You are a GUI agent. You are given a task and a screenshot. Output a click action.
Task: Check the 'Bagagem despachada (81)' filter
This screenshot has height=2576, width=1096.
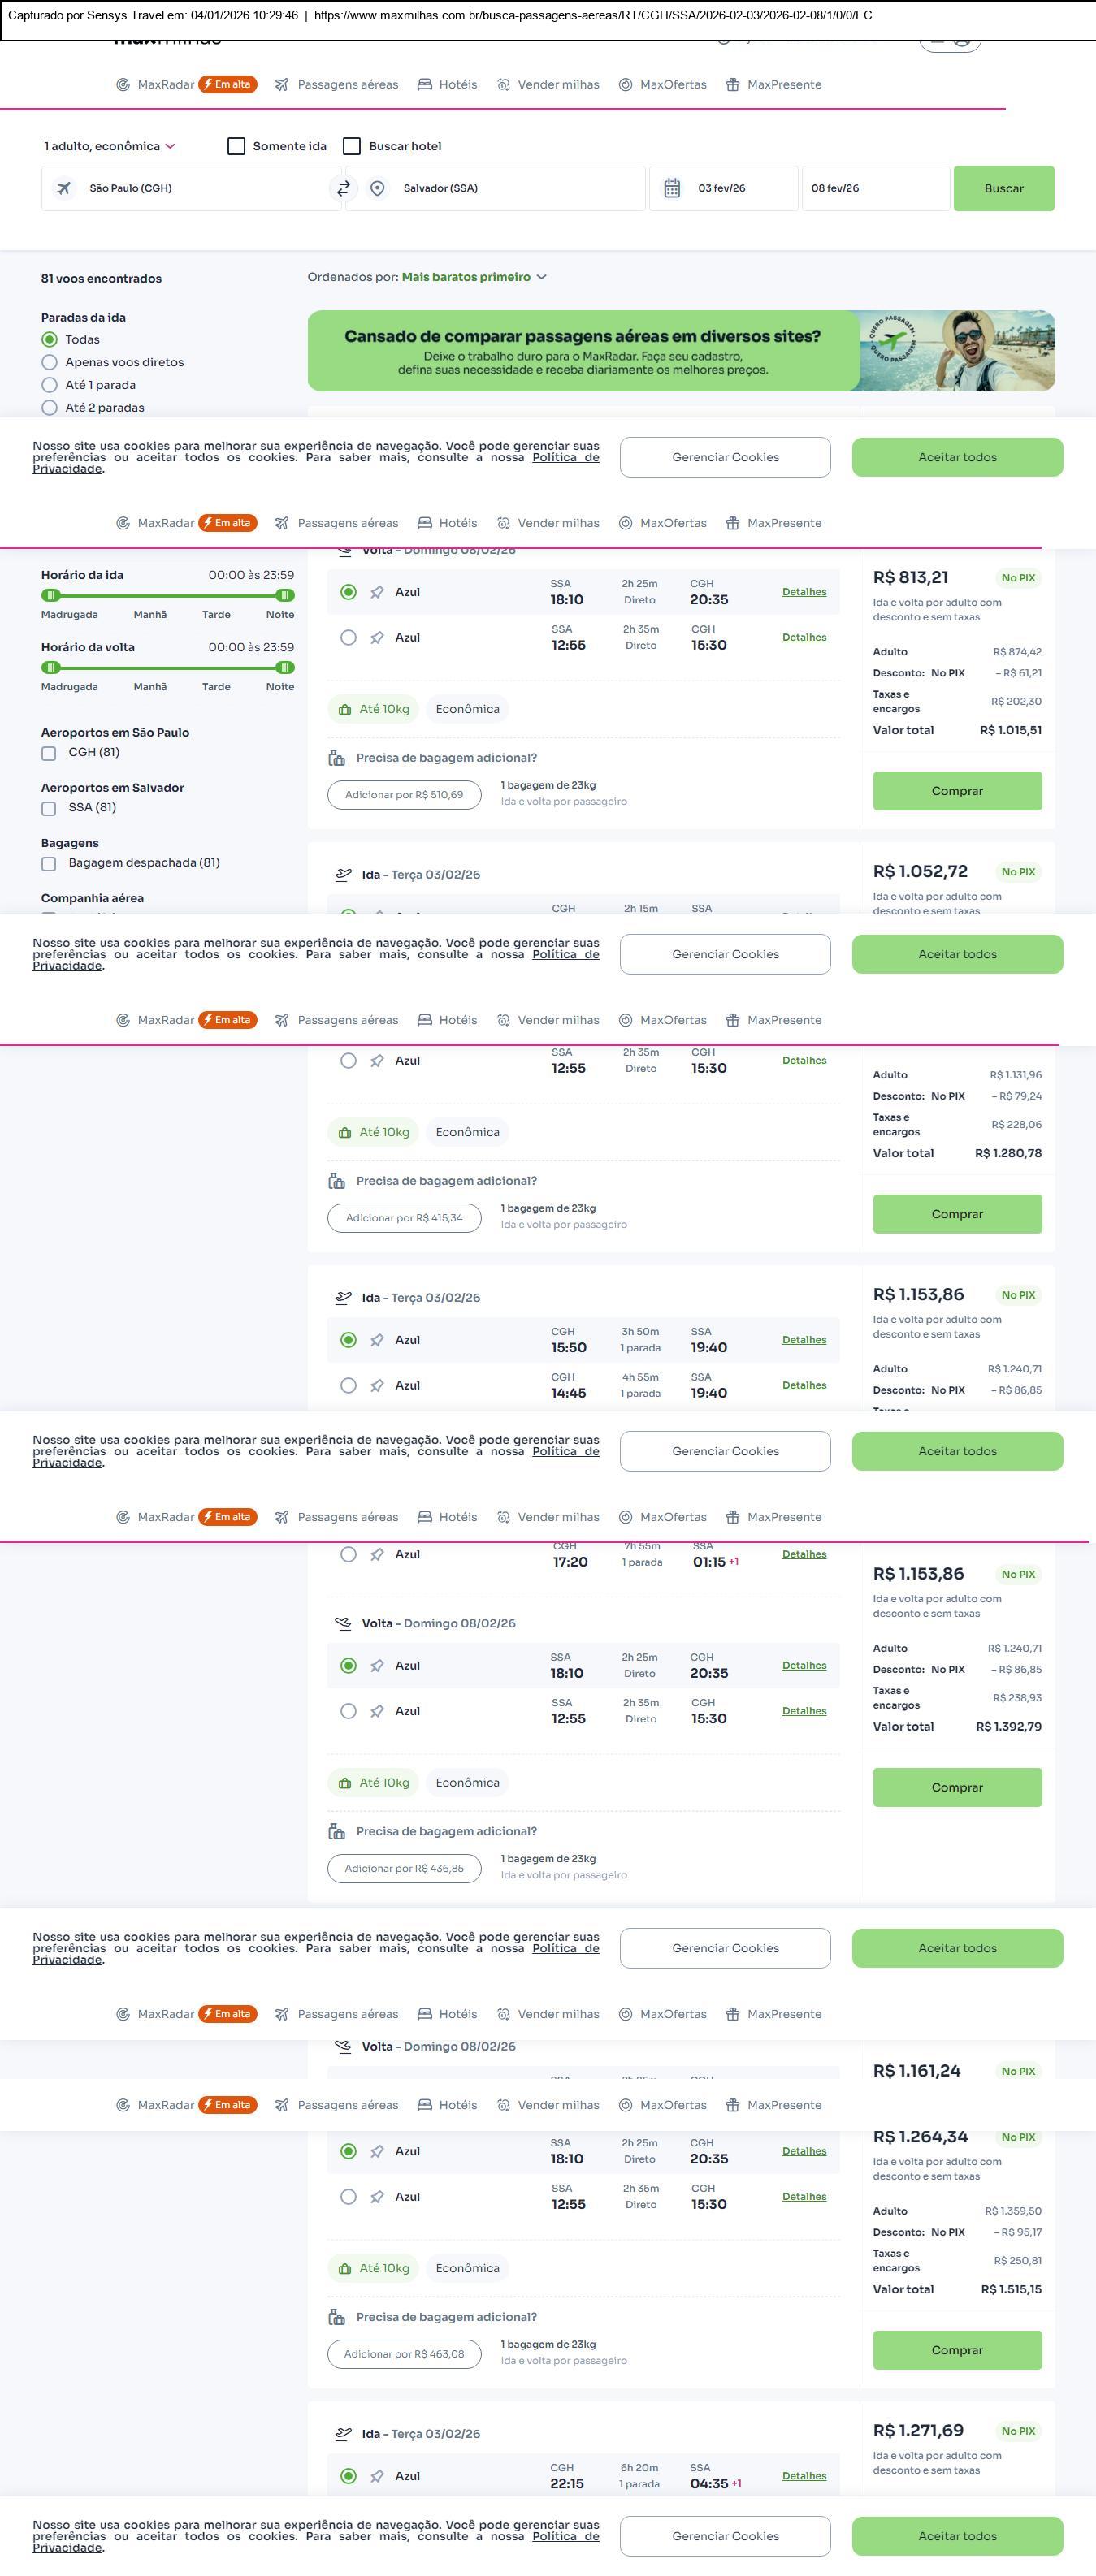tap(49, 863)
